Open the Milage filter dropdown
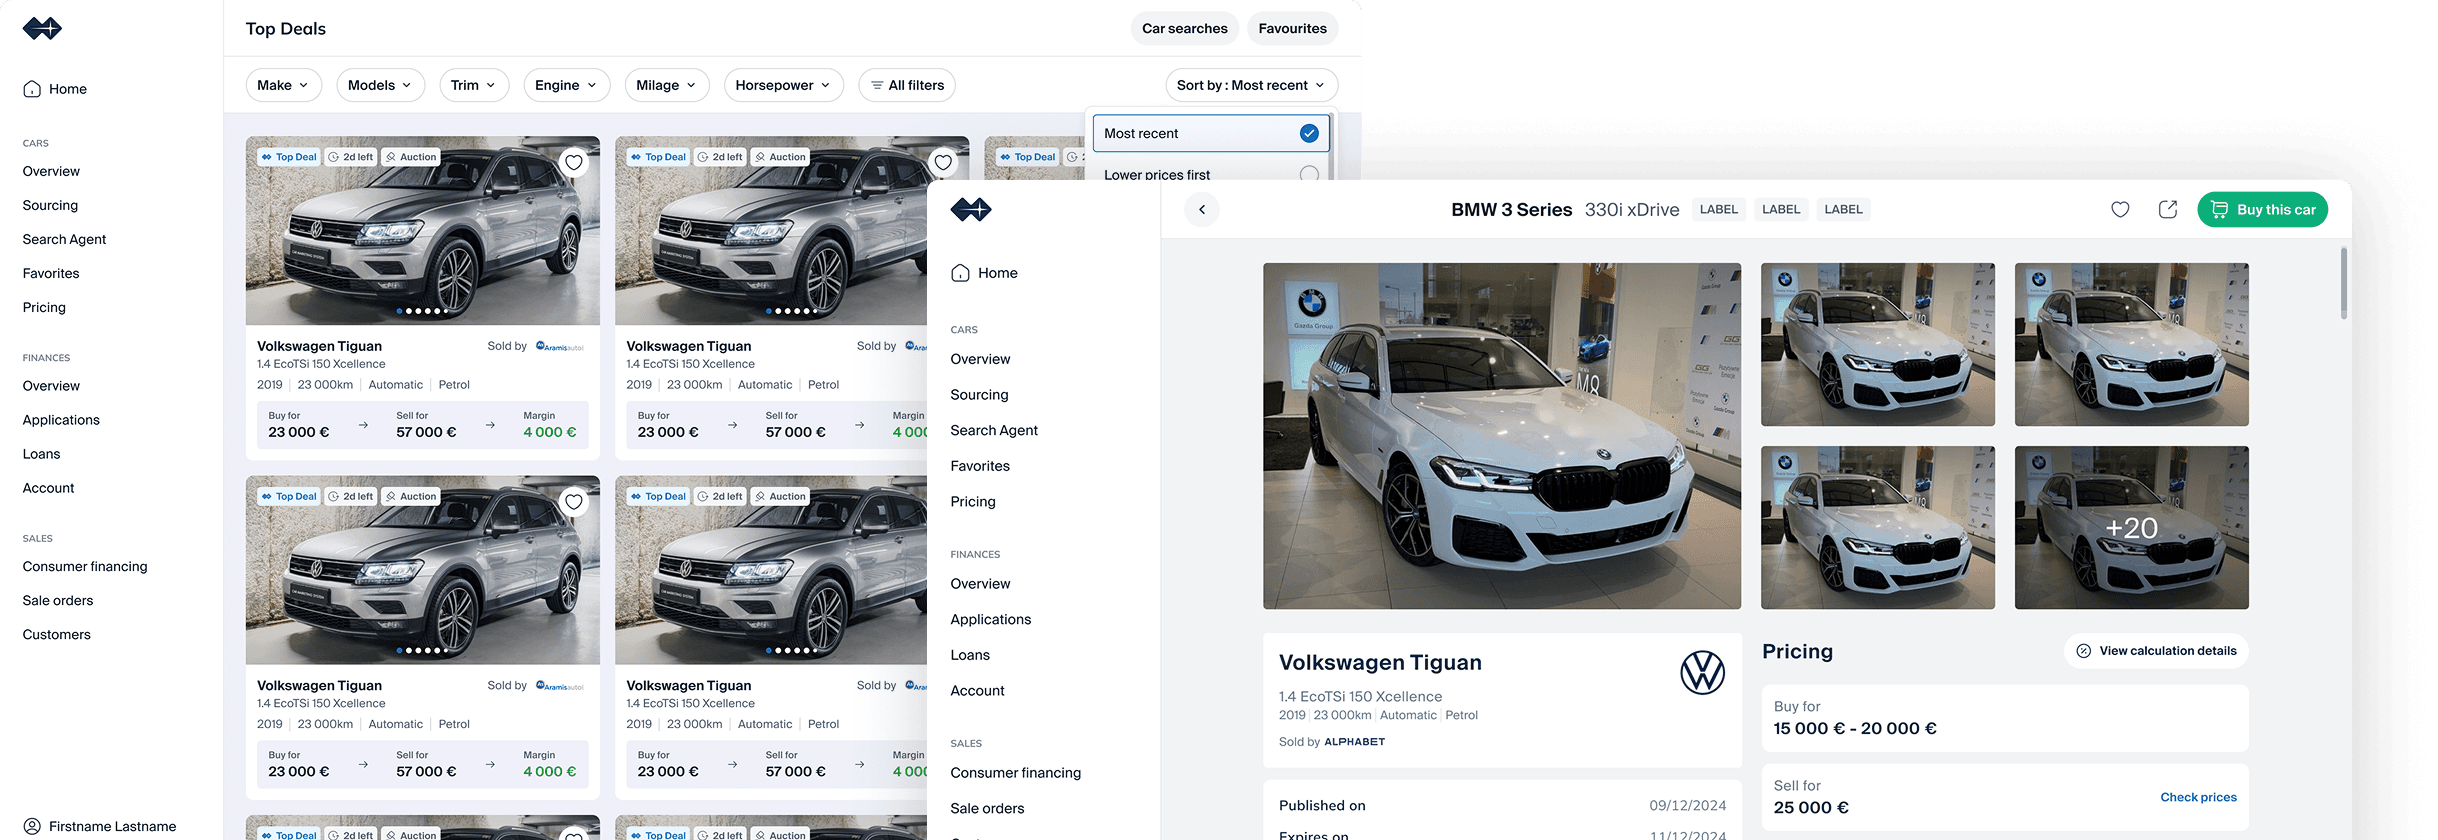The height and width of the screenshot is (840, 2438). tap(667, 85)
